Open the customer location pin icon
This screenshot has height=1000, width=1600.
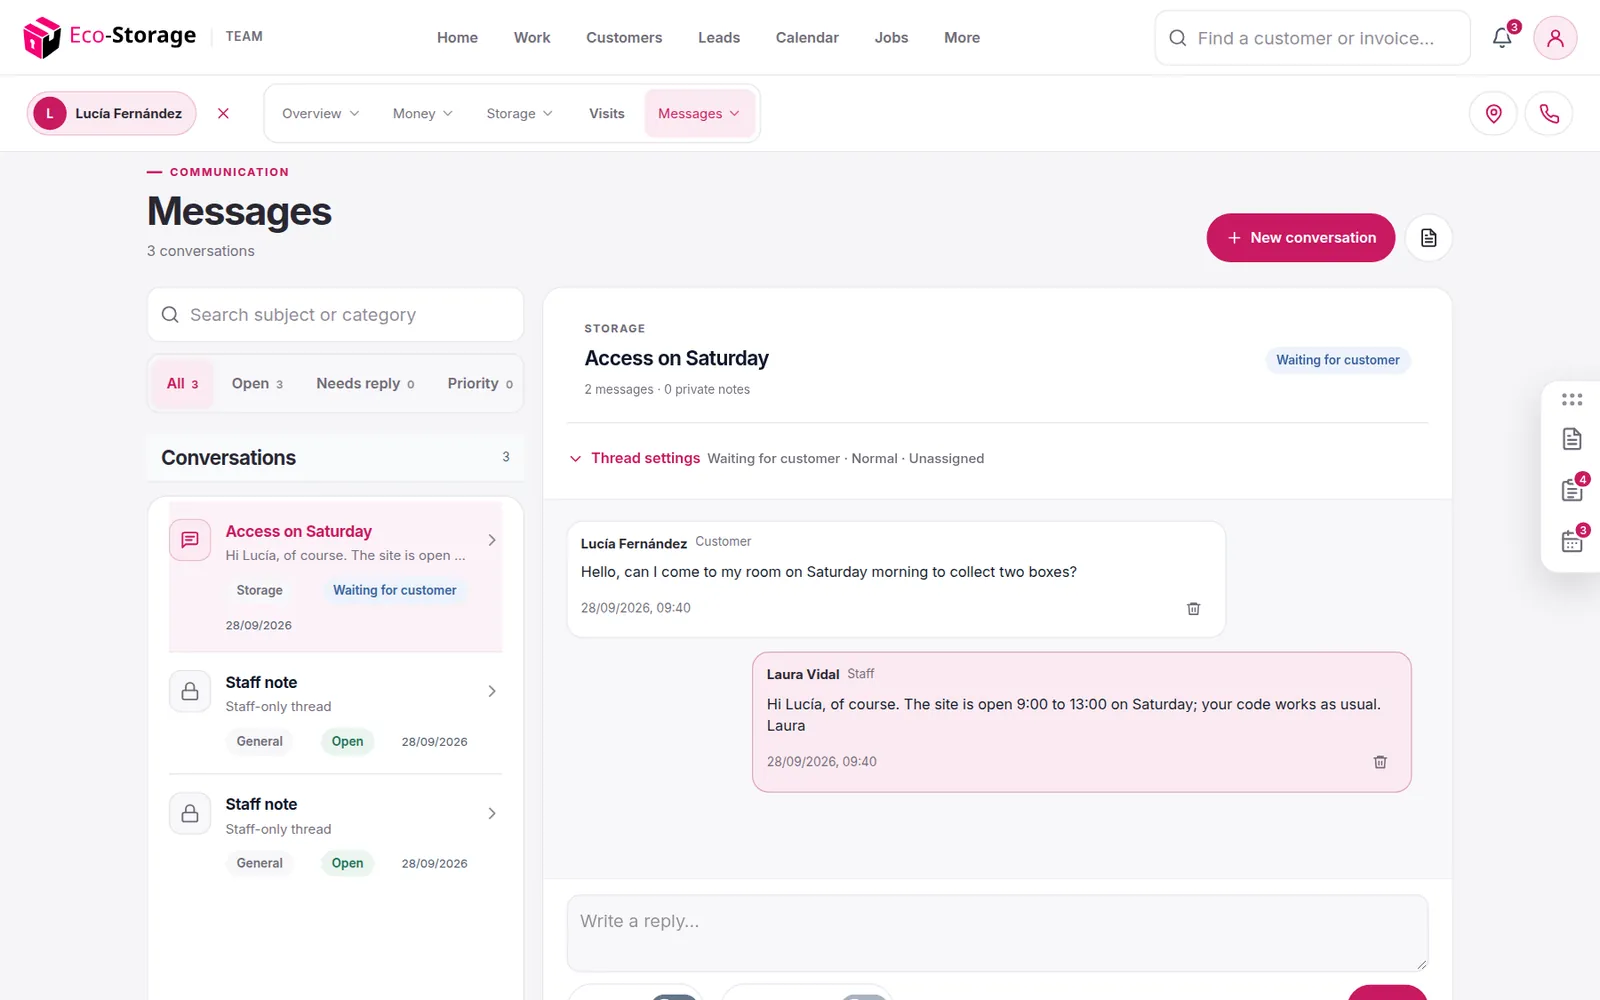tap(1493, 113)
